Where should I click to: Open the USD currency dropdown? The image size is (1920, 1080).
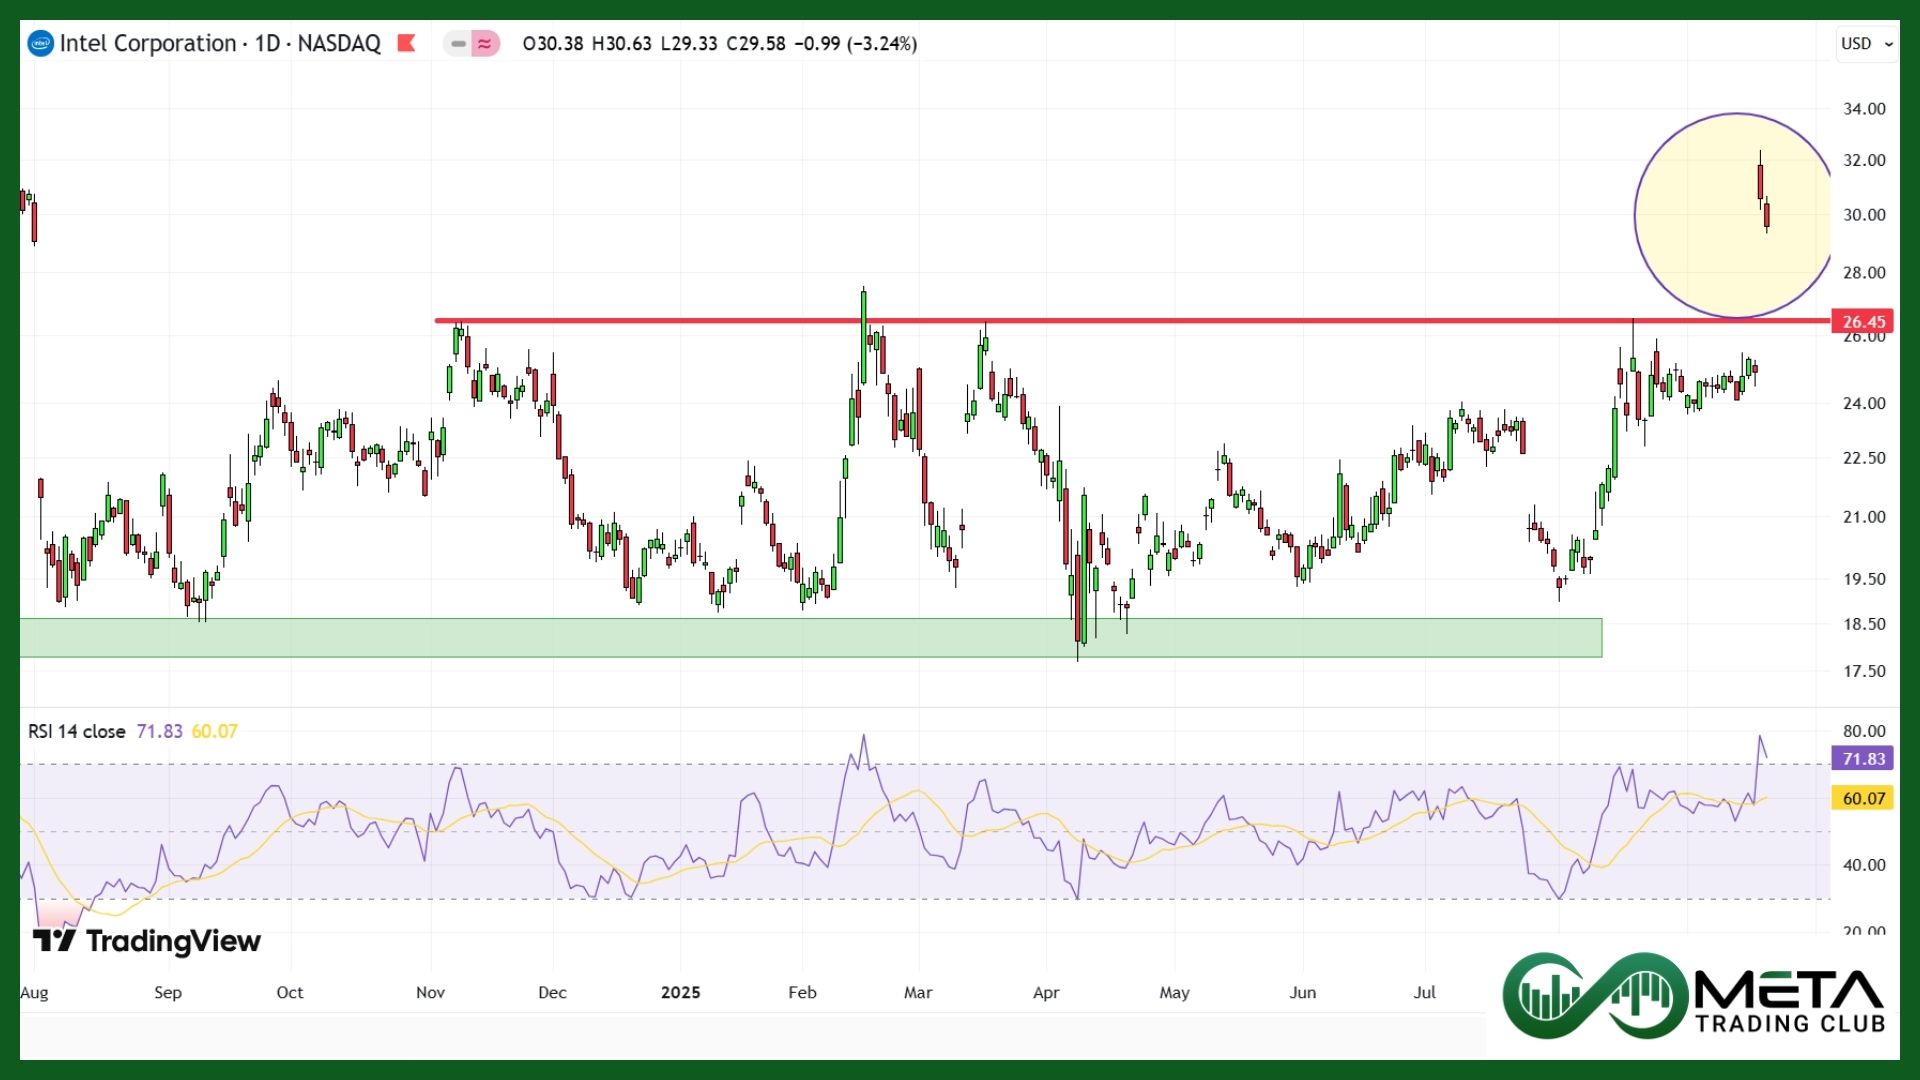click(1866, 44)
